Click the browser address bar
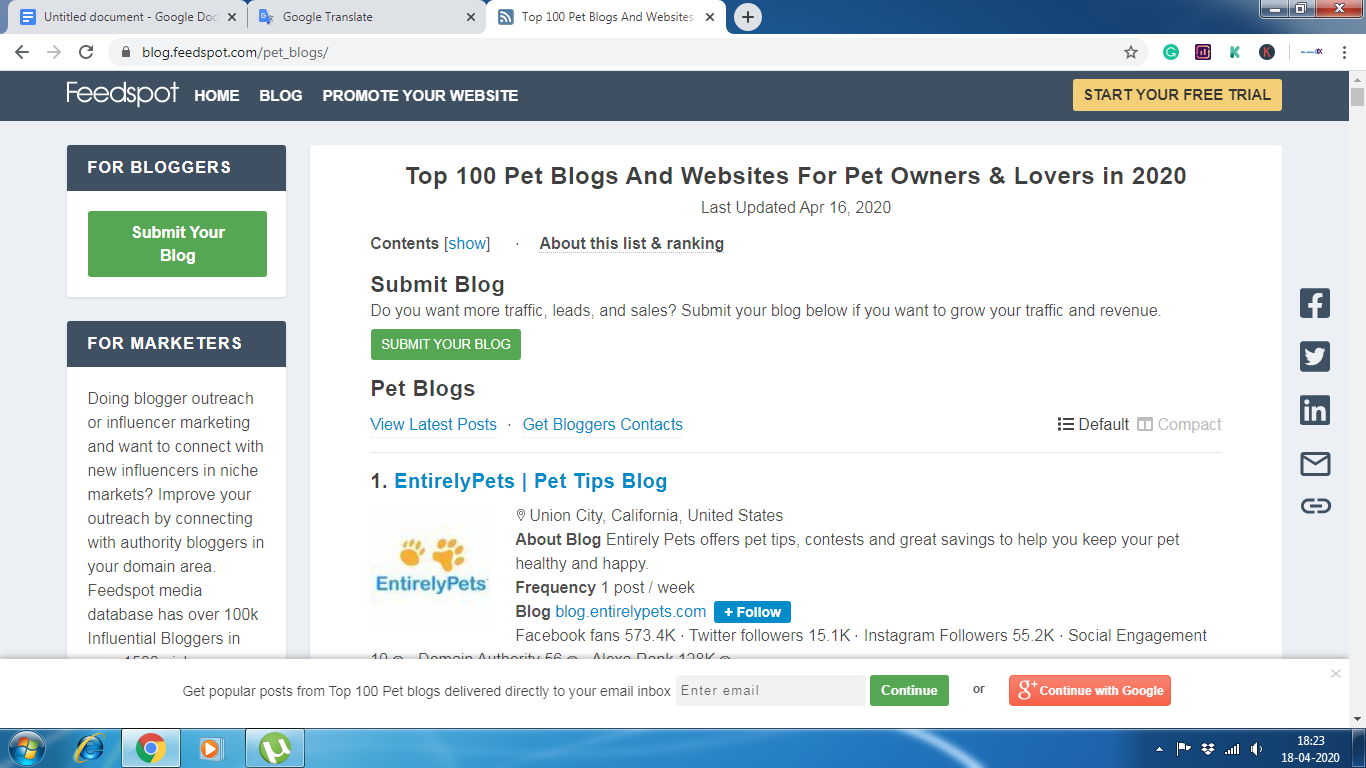The image size is (1366, 768). (x=629, y=52)
